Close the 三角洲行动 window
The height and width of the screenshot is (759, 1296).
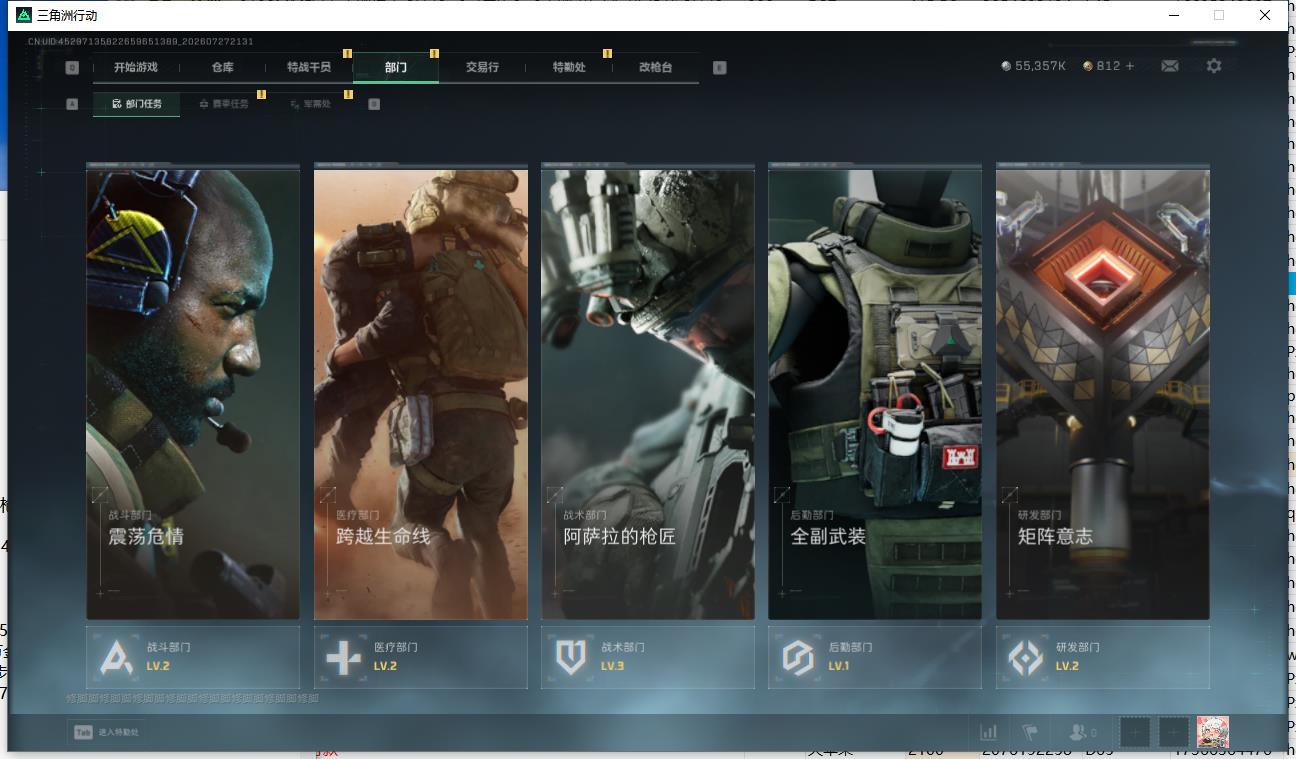[1265, 15]
